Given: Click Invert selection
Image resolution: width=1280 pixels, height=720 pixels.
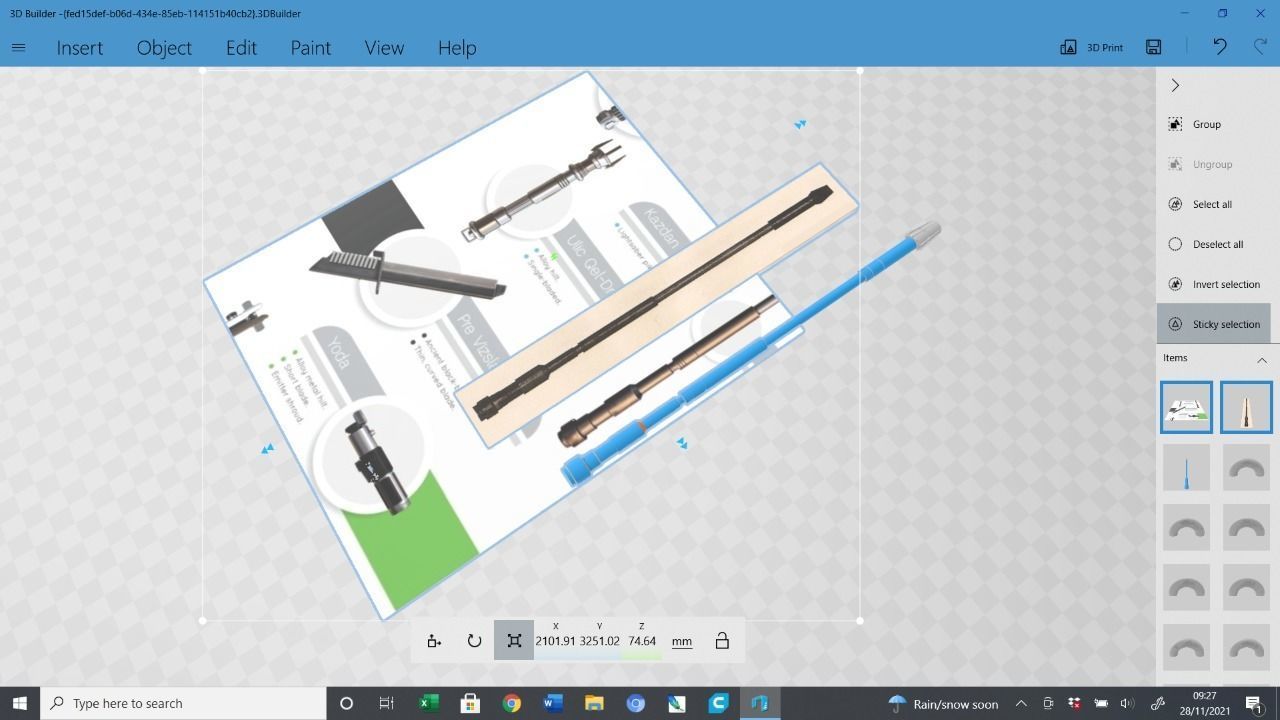Looking at the screenshot, I should pyautogui.click(x=1214, y=284).
